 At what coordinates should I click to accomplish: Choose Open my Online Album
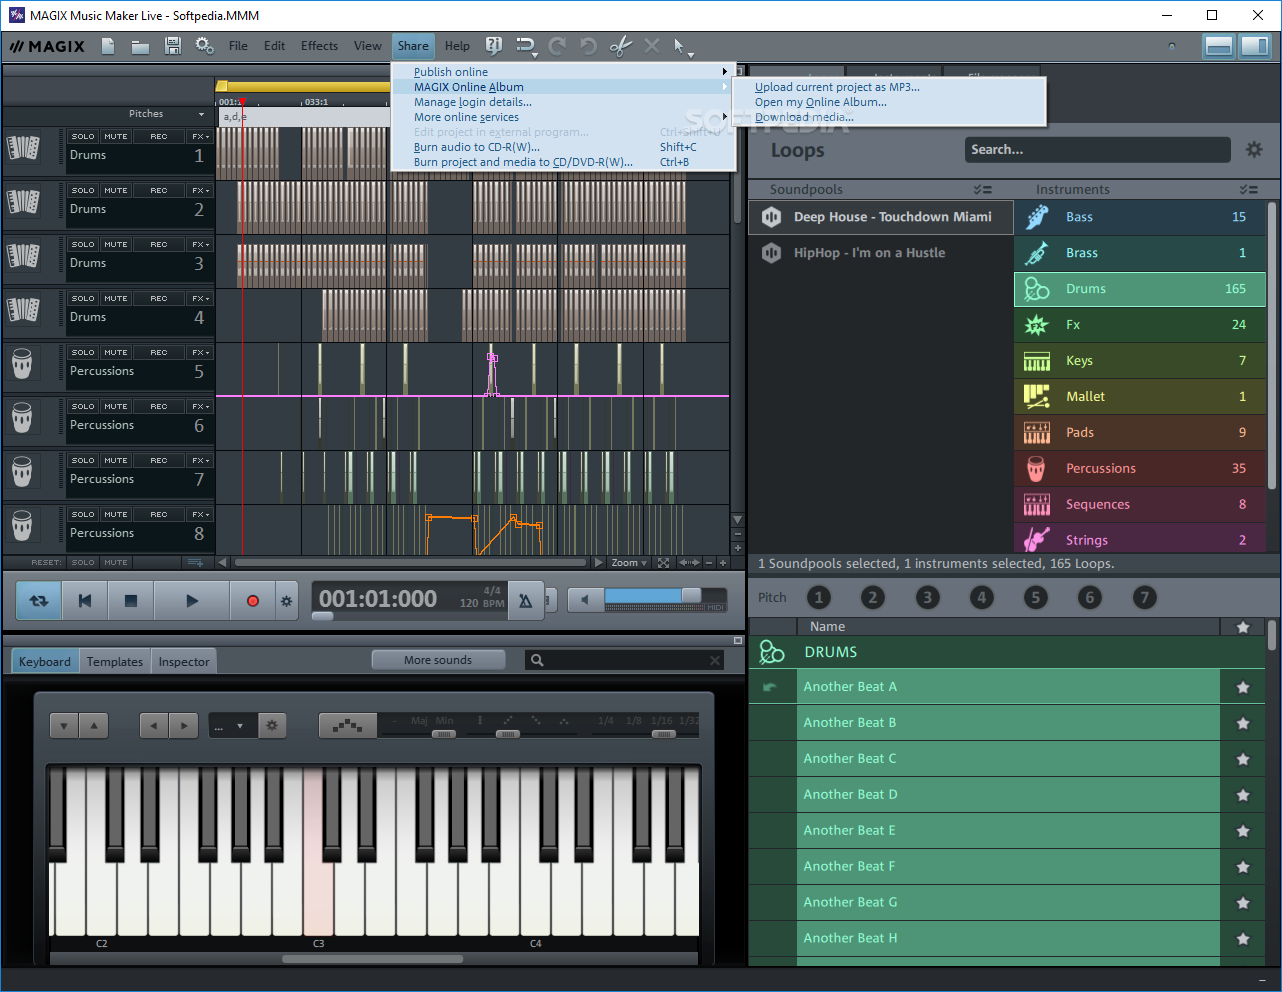click(x=820, y=102)
